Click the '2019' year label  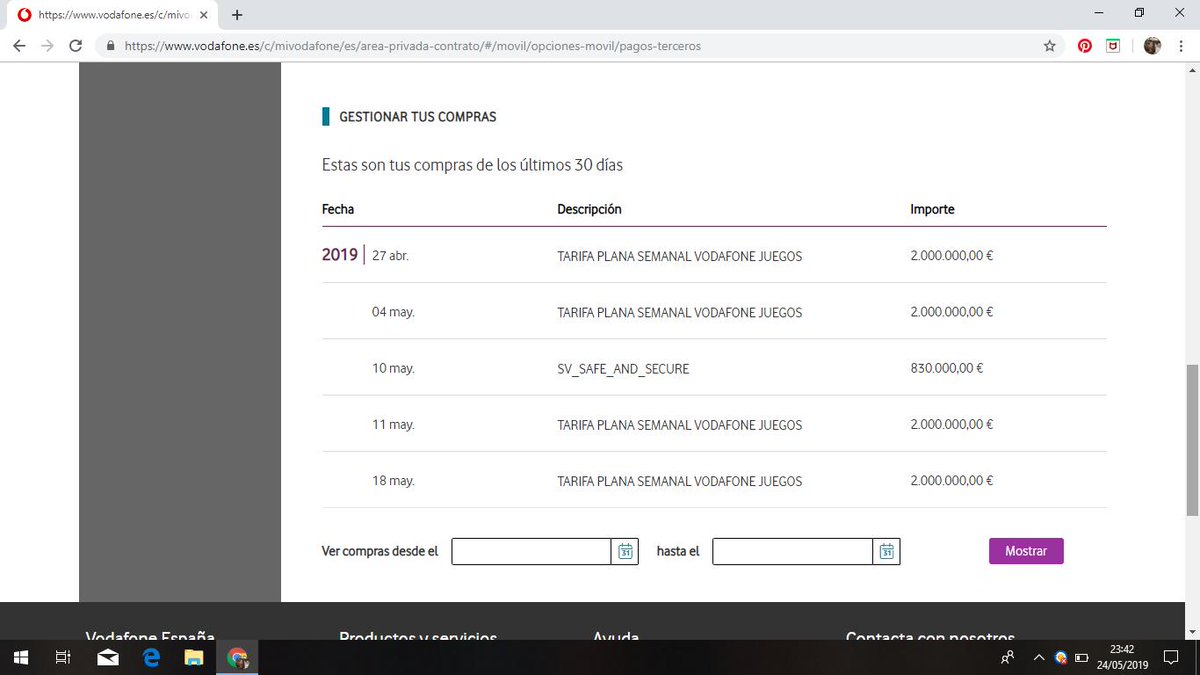tap(340, 255)
